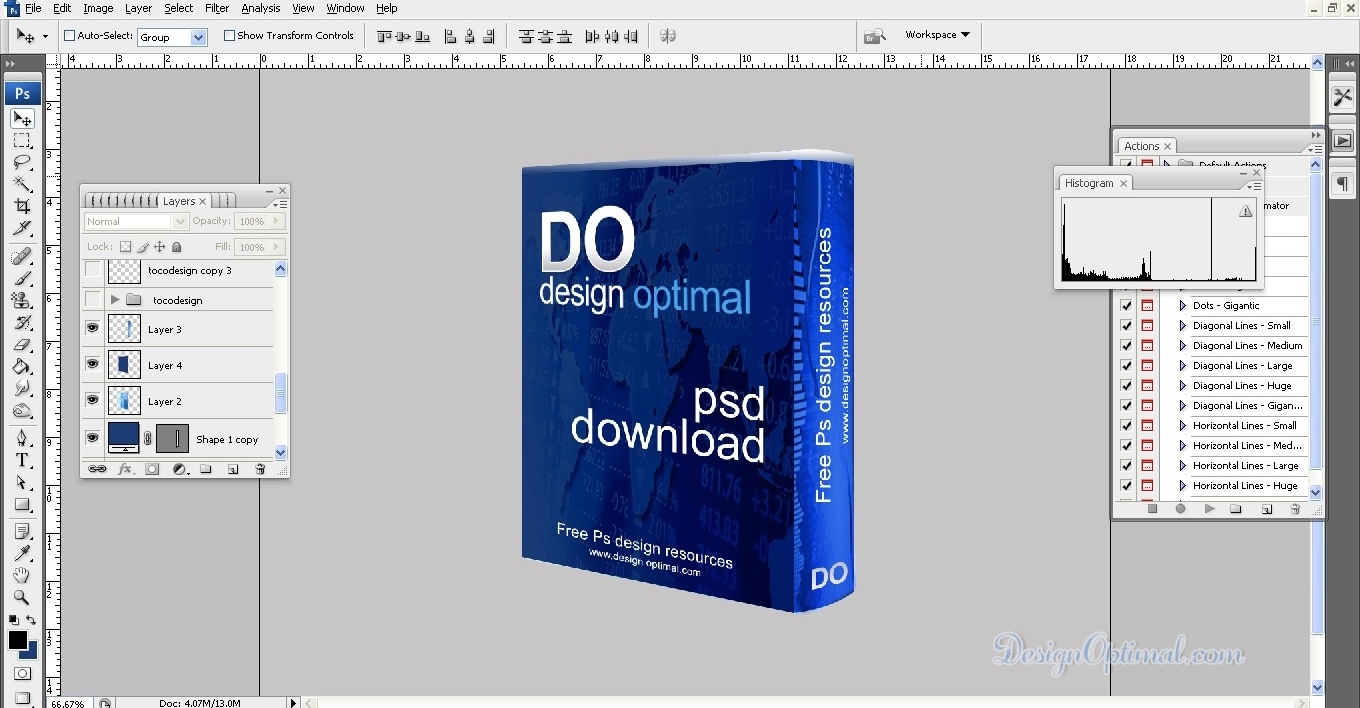1360x708 pixels.
Task: Open the Actions panel options menu
Action: (x=1314, y=149)
